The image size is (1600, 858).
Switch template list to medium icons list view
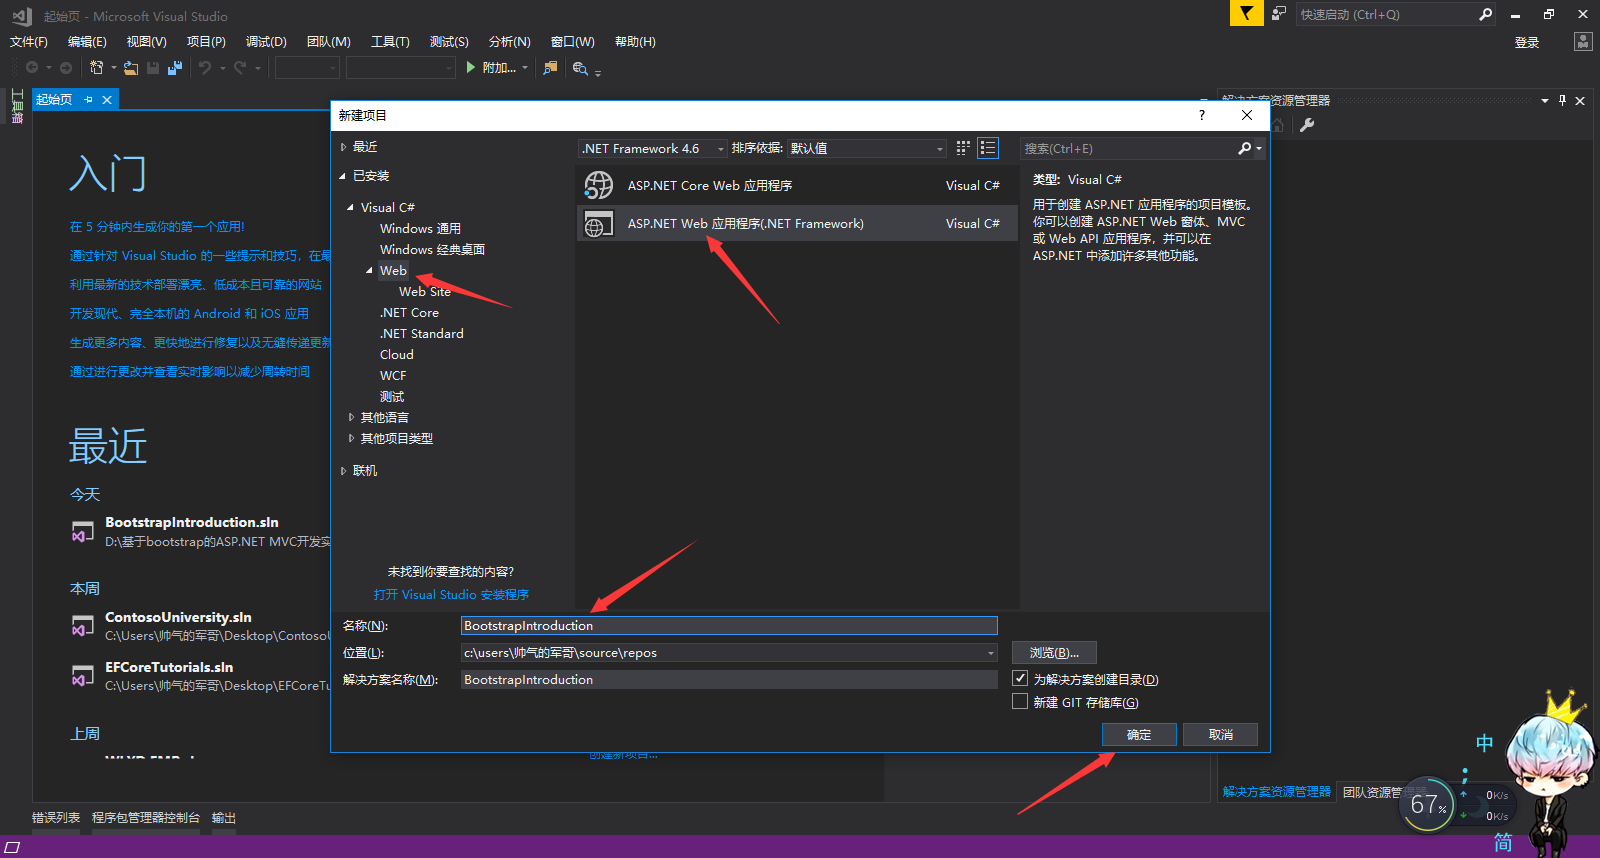pos(988,148)
